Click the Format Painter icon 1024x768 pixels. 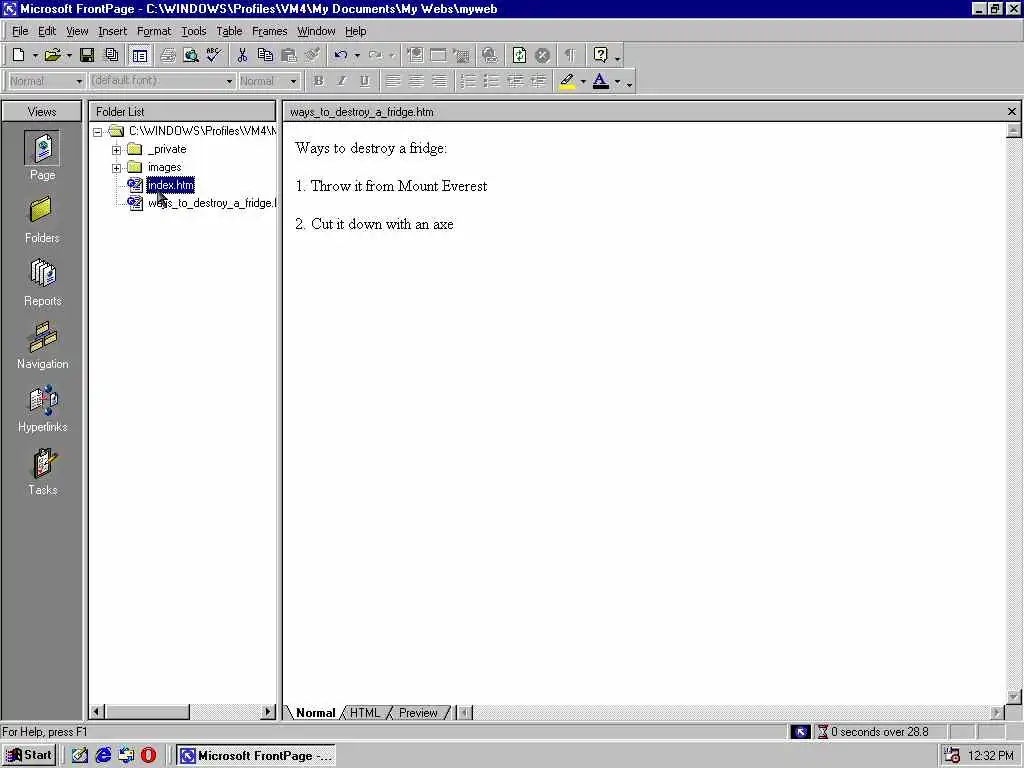pyautogui.click(x=312, y=56)
